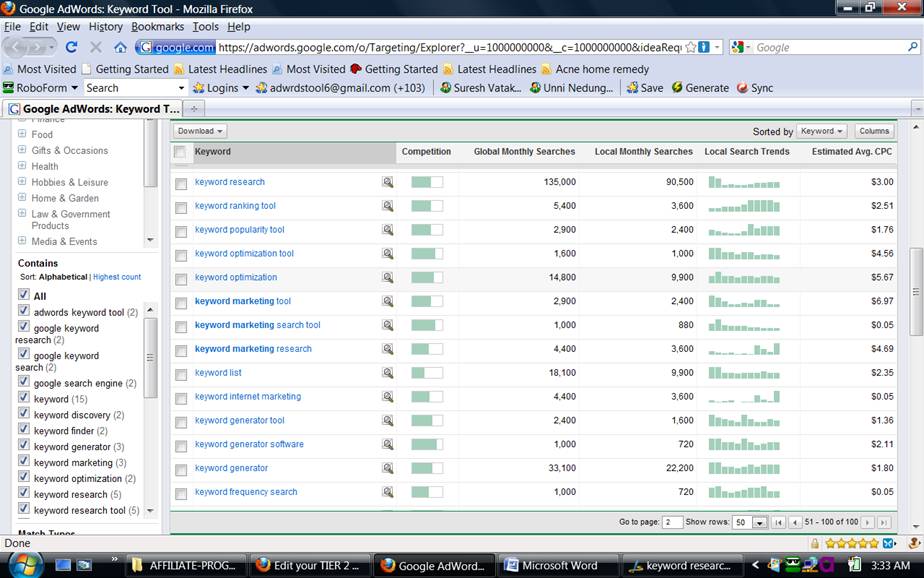Check the box for keyword optimization row
The height and width of the screenshot is (578, 924).
coord(181,279)
